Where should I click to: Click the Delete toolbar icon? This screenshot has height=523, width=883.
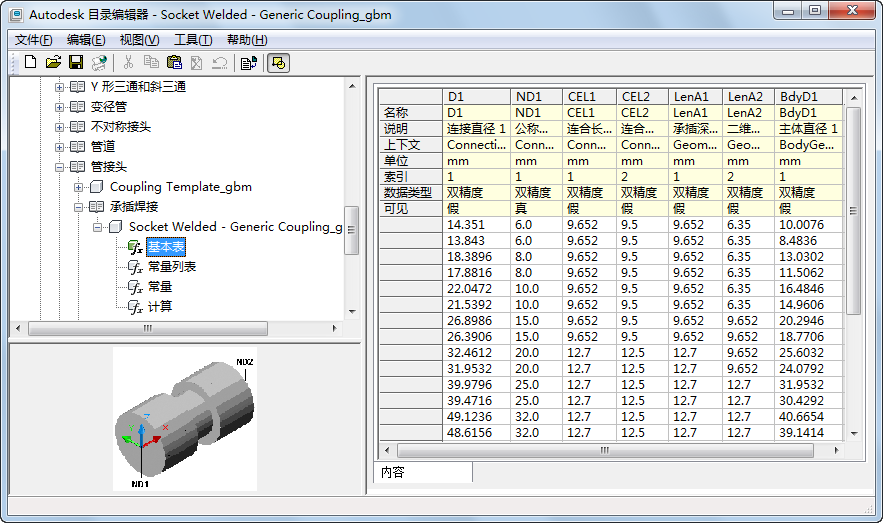point(197,62)
